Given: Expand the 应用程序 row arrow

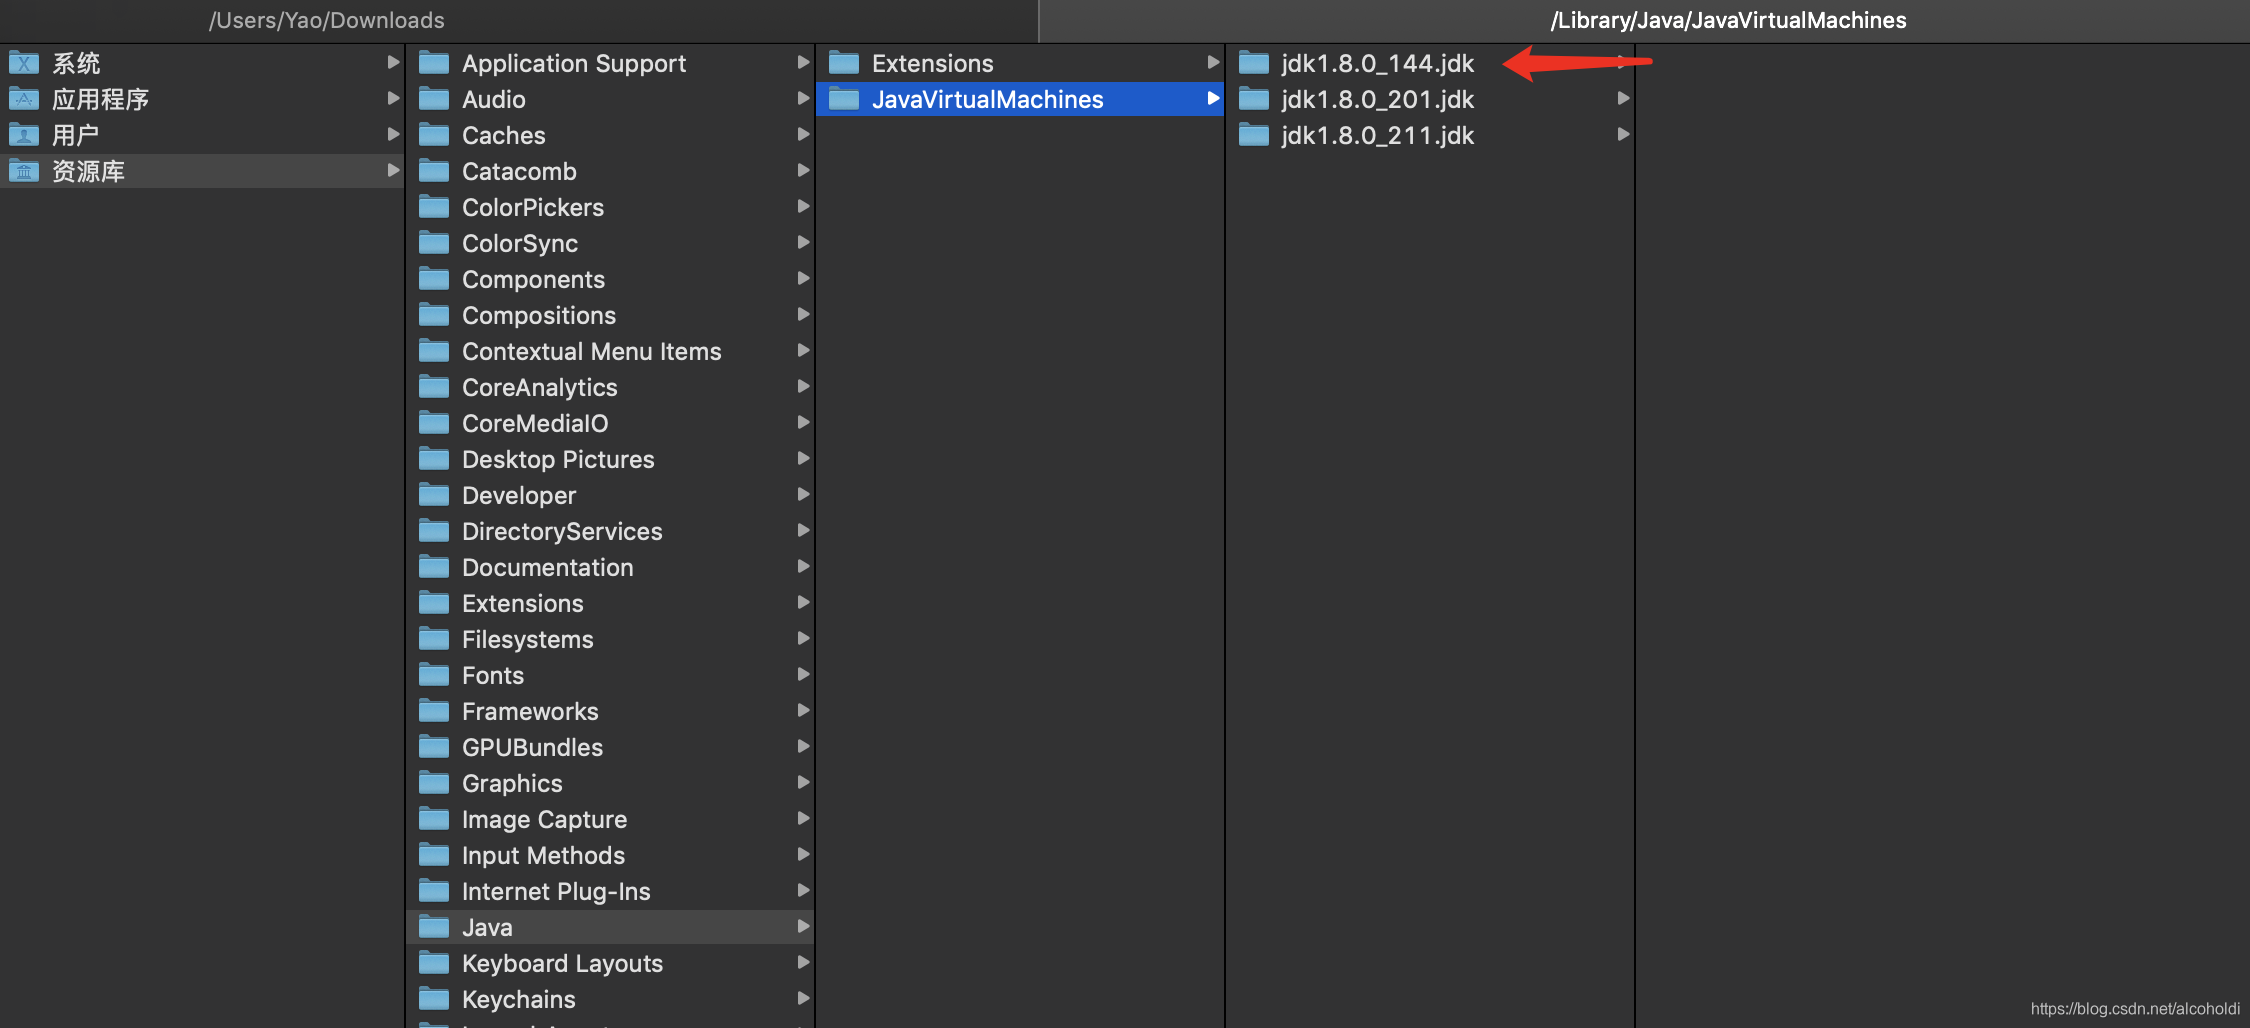Looking at the screenshot, I should (x=393, y=98).
